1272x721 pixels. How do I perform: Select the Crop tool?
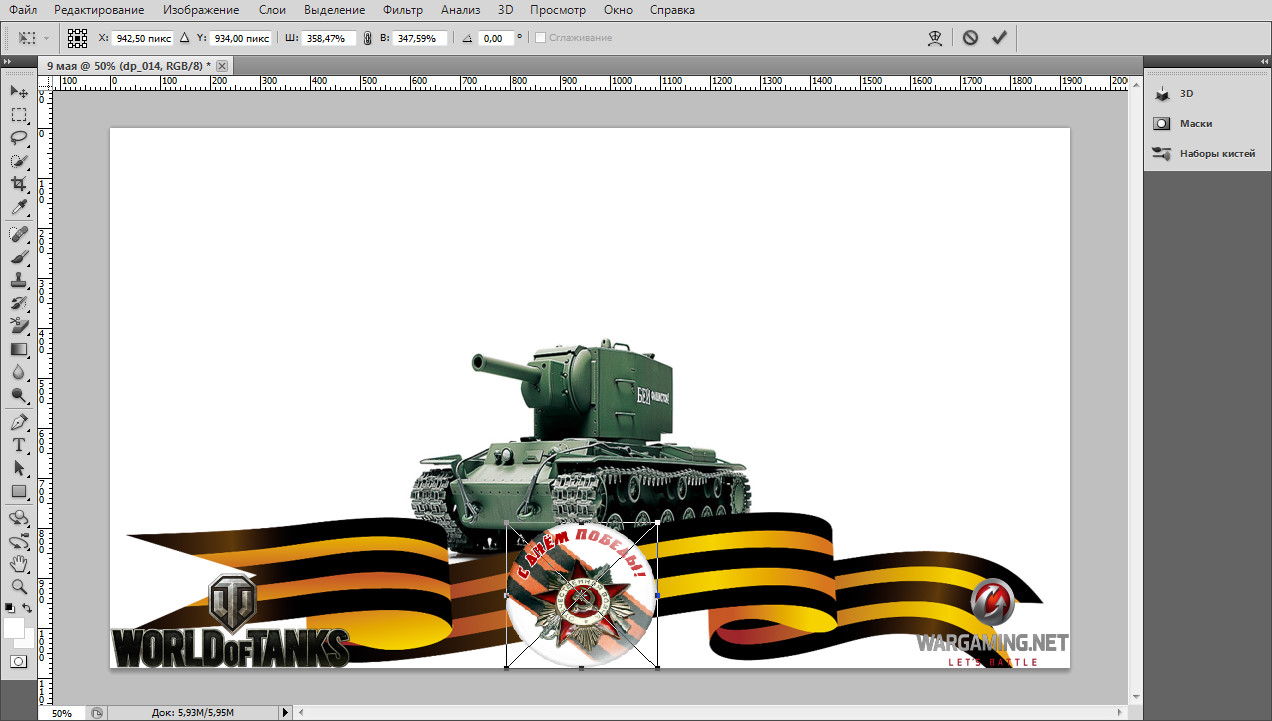pyautogui.click(x=18, y=184)
